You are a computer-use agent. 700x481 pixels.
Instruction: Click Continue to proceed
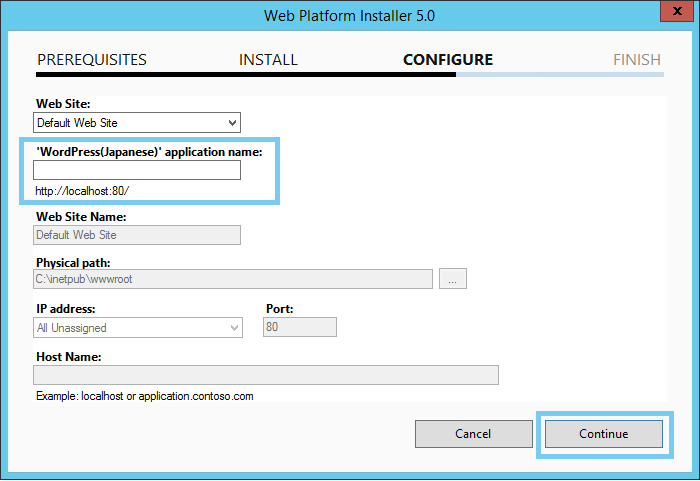coord(604,434)
